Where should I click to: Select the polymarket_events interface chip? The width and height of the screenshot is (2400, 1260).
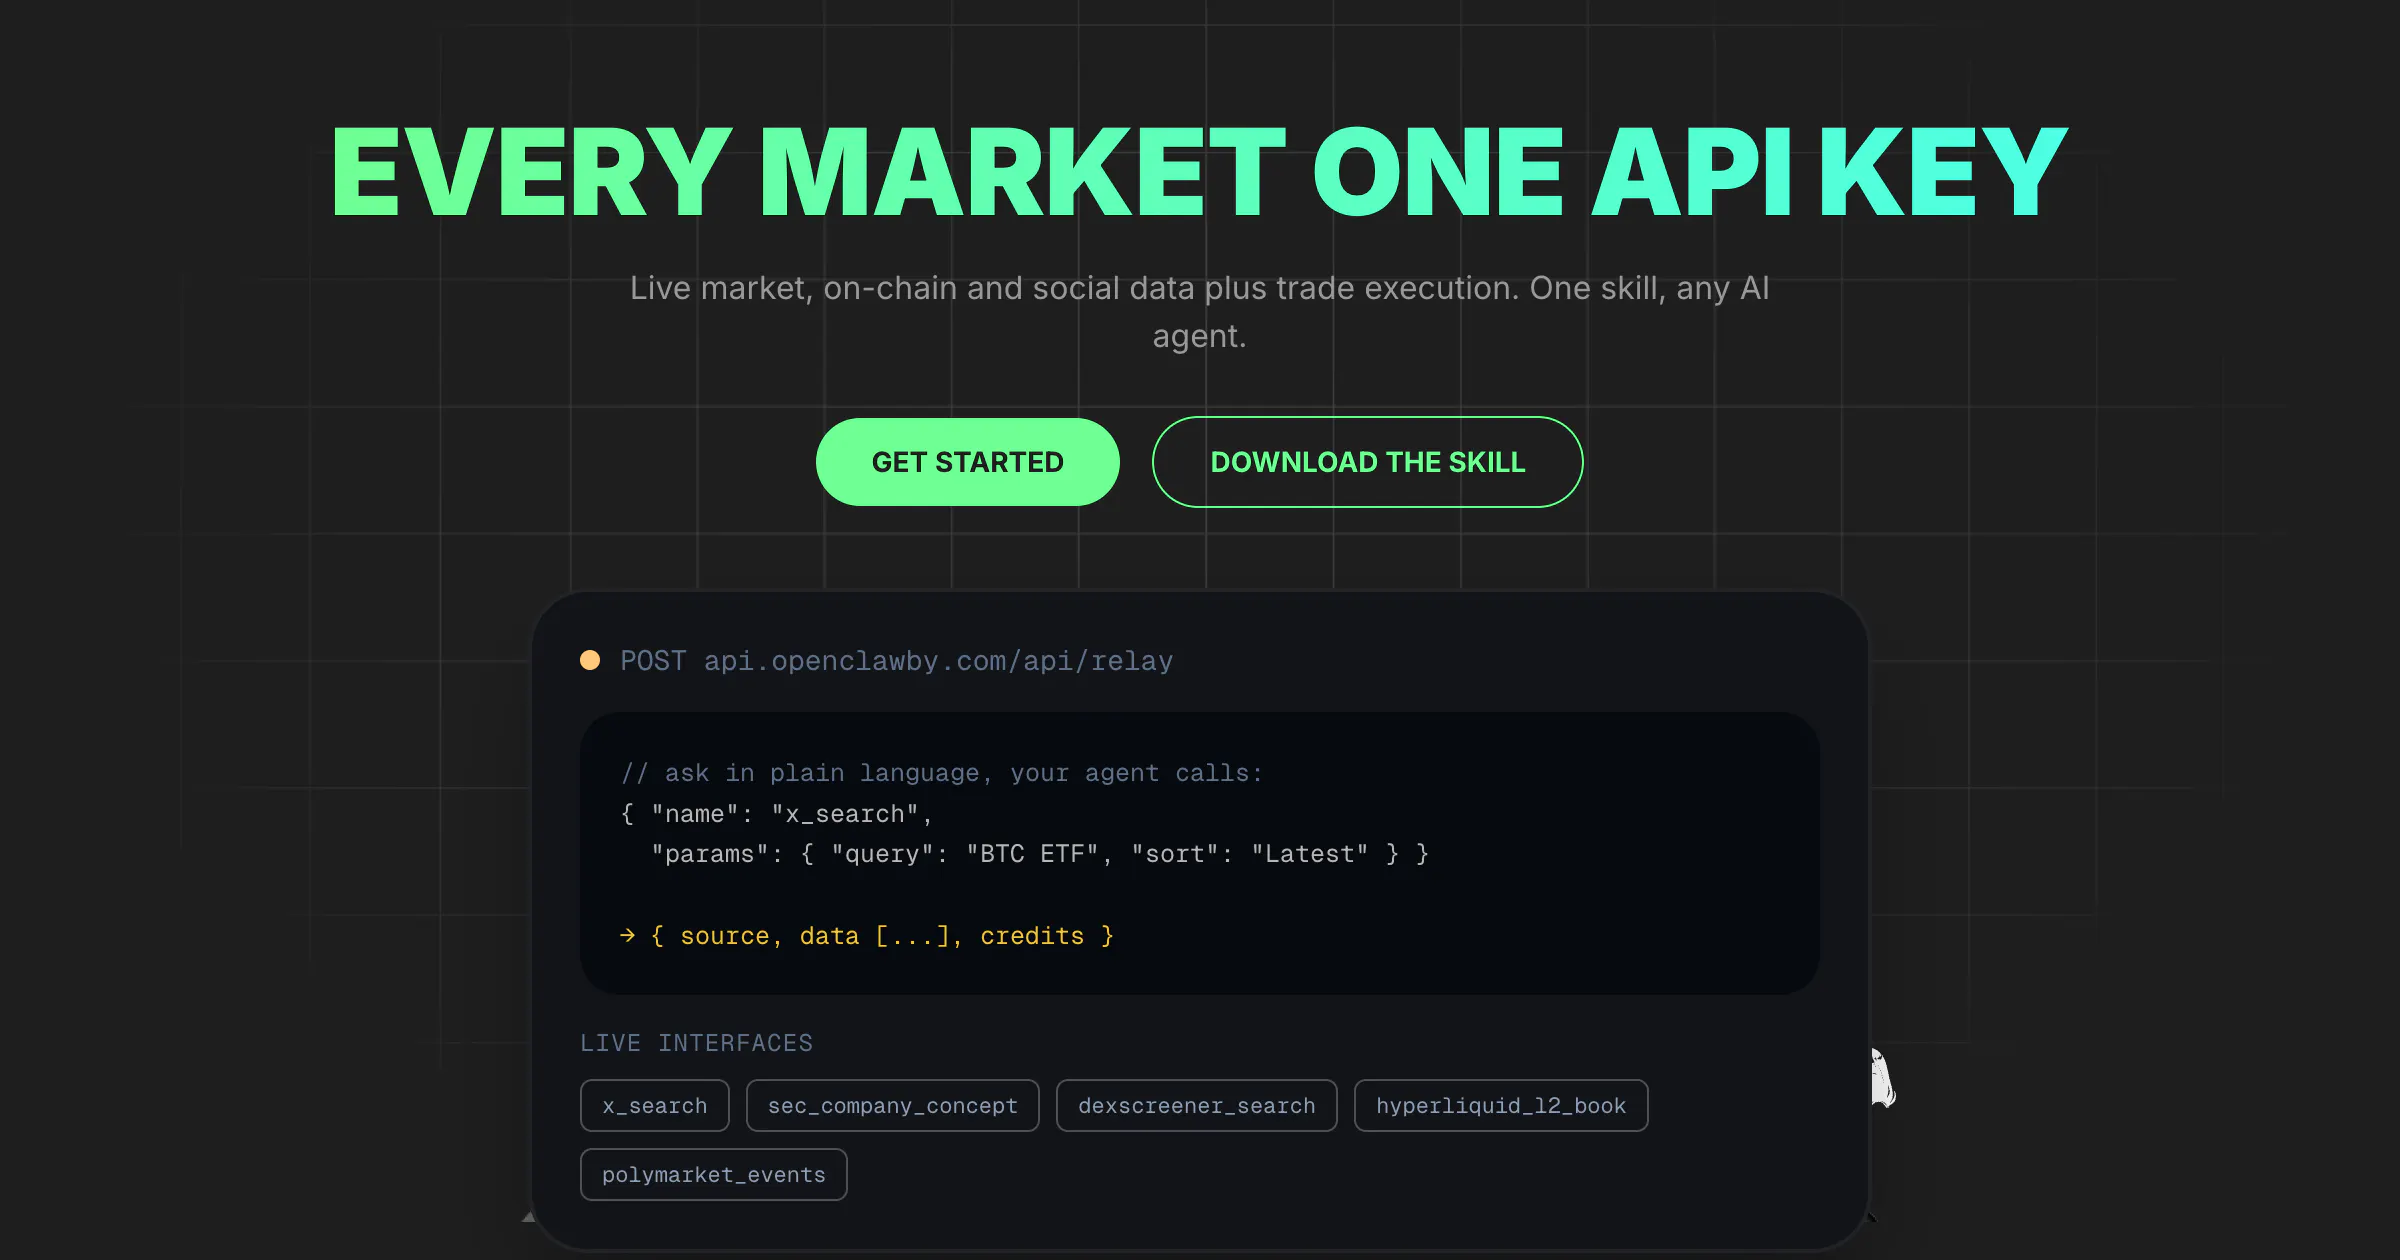coord(713,1174)
